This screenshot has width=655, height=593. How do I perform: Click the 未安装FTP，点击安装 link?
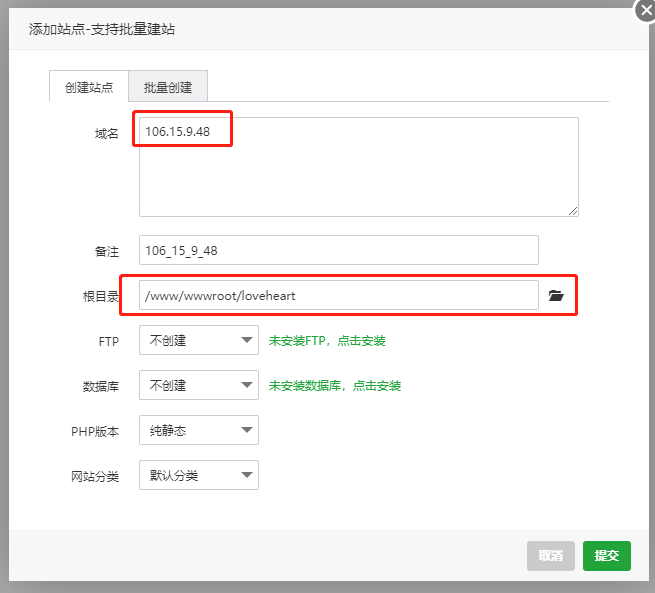[327, 341]
